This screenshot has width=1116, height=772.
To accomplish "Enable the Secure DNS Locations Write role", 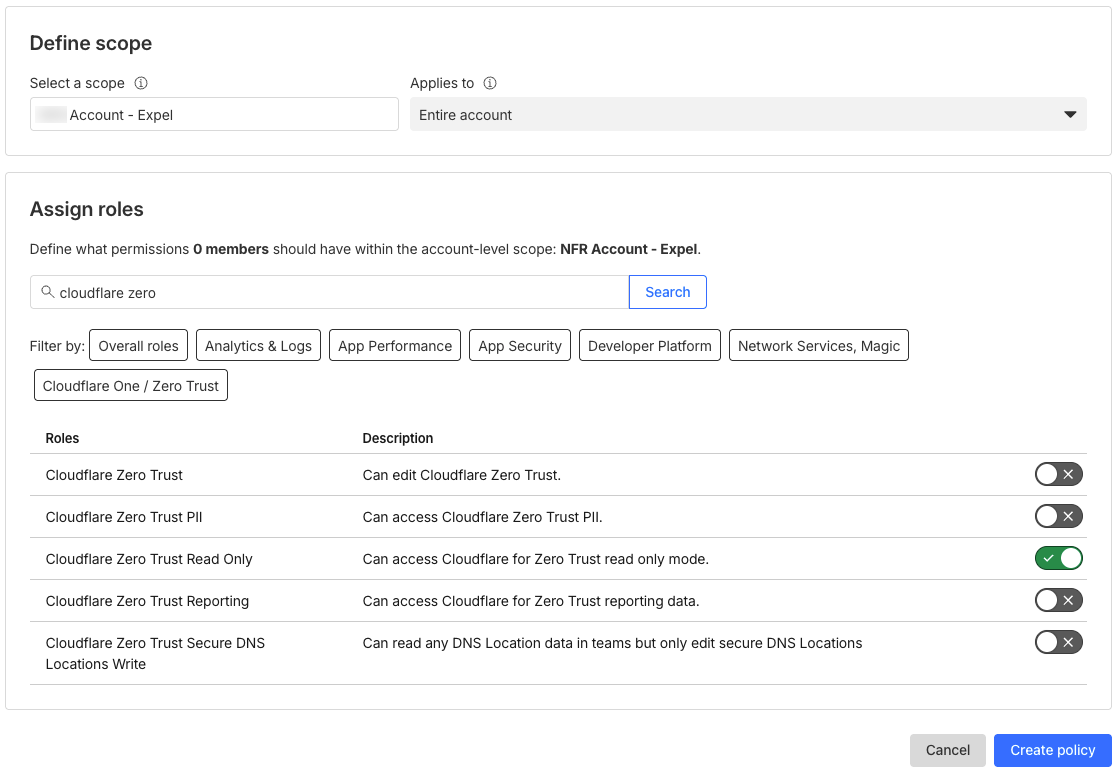I will click(1058, 643).
